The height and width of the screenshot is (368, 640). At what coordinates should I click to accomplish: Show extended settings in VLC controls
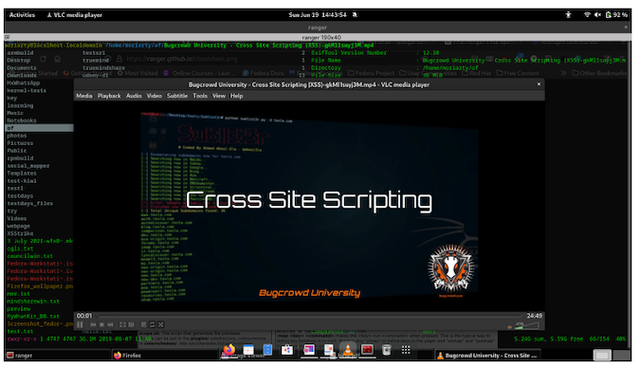(x=131, y=325)
